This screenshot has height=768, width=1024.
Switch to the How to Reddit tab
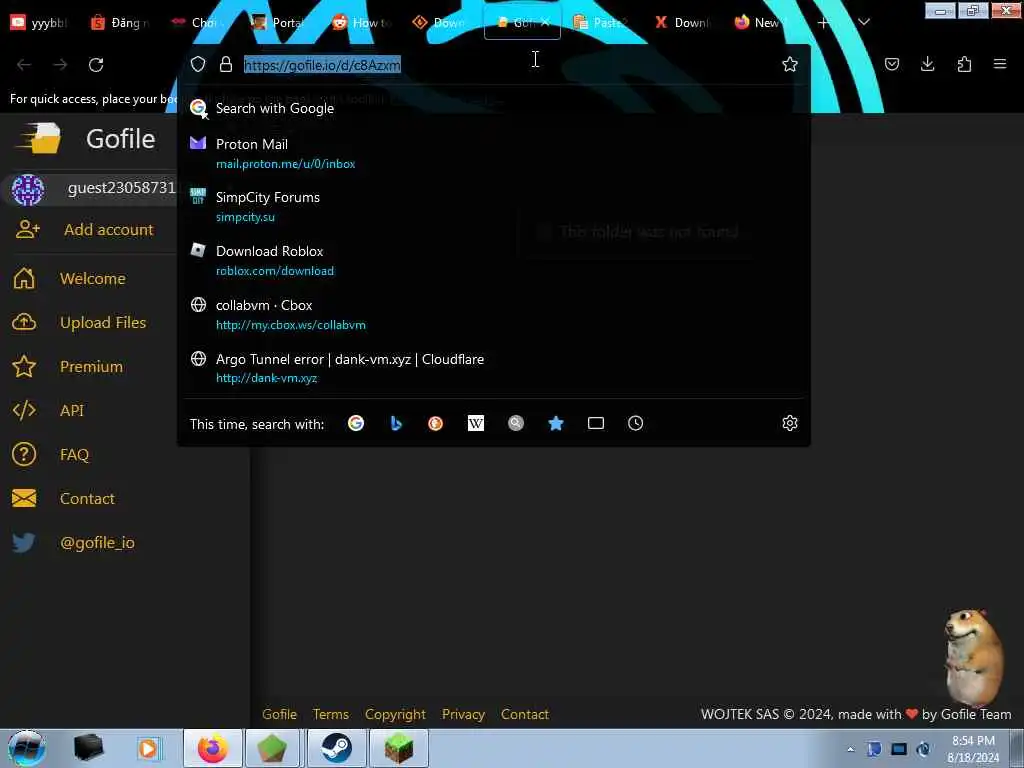(x=362, y=23)
